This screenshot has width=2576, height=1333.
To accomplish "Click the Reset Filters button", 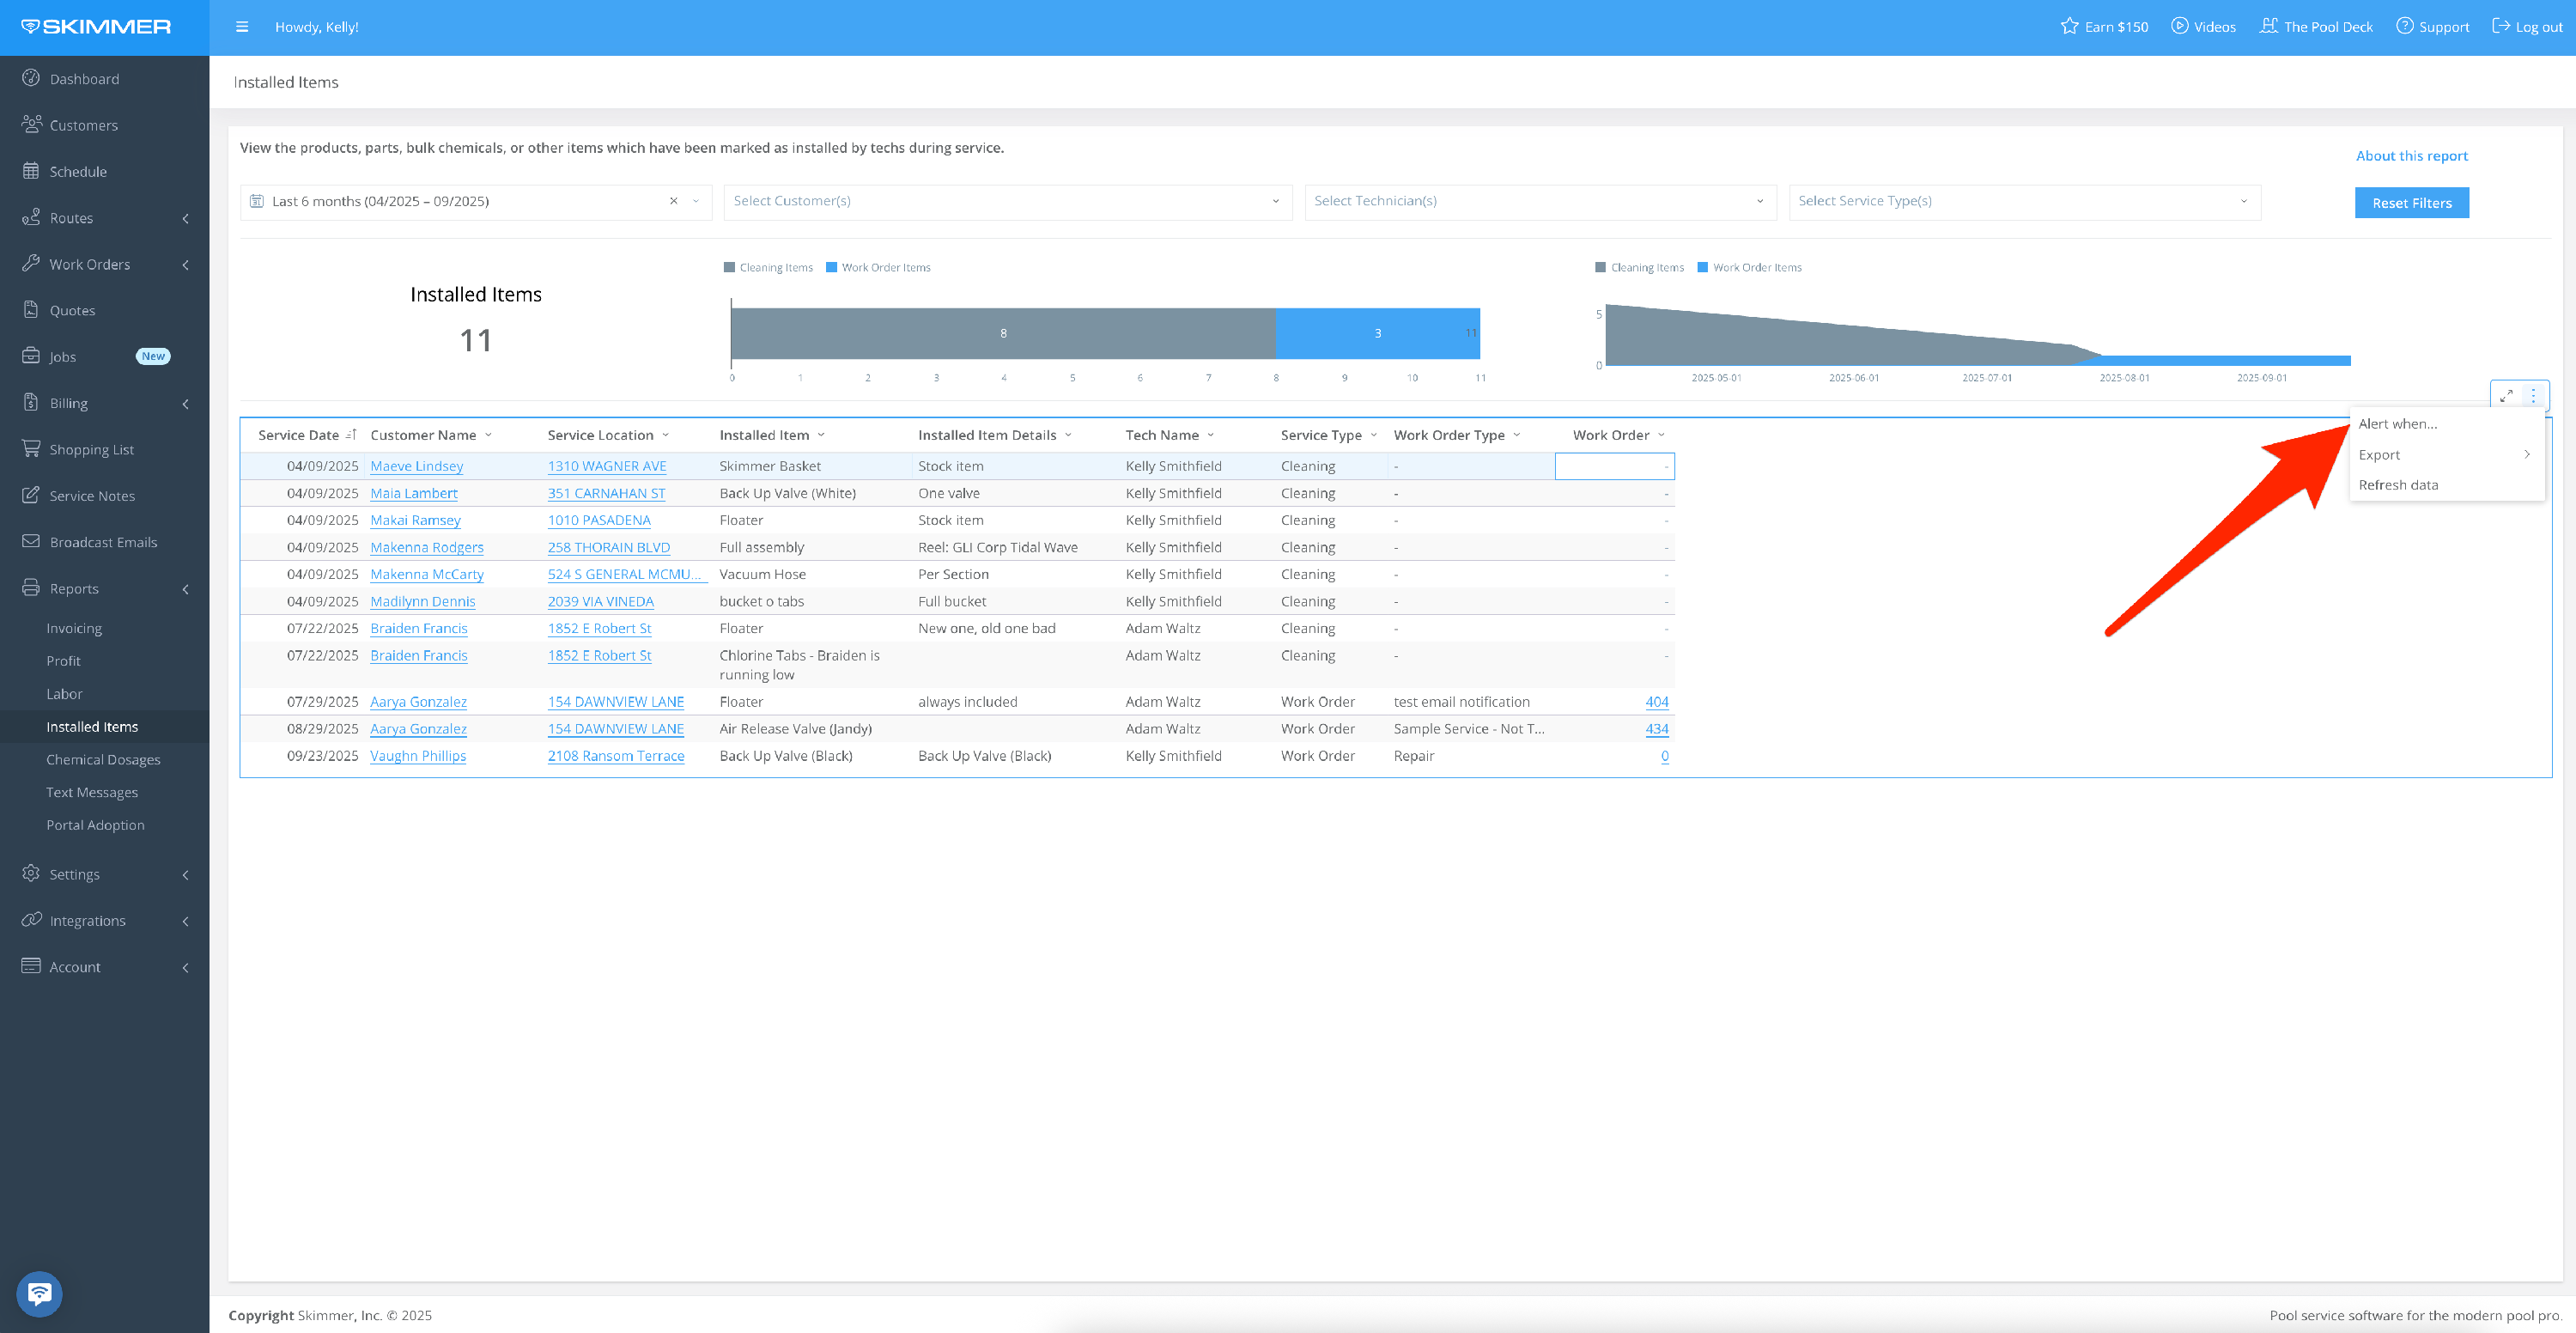I will coord(2411,203).
